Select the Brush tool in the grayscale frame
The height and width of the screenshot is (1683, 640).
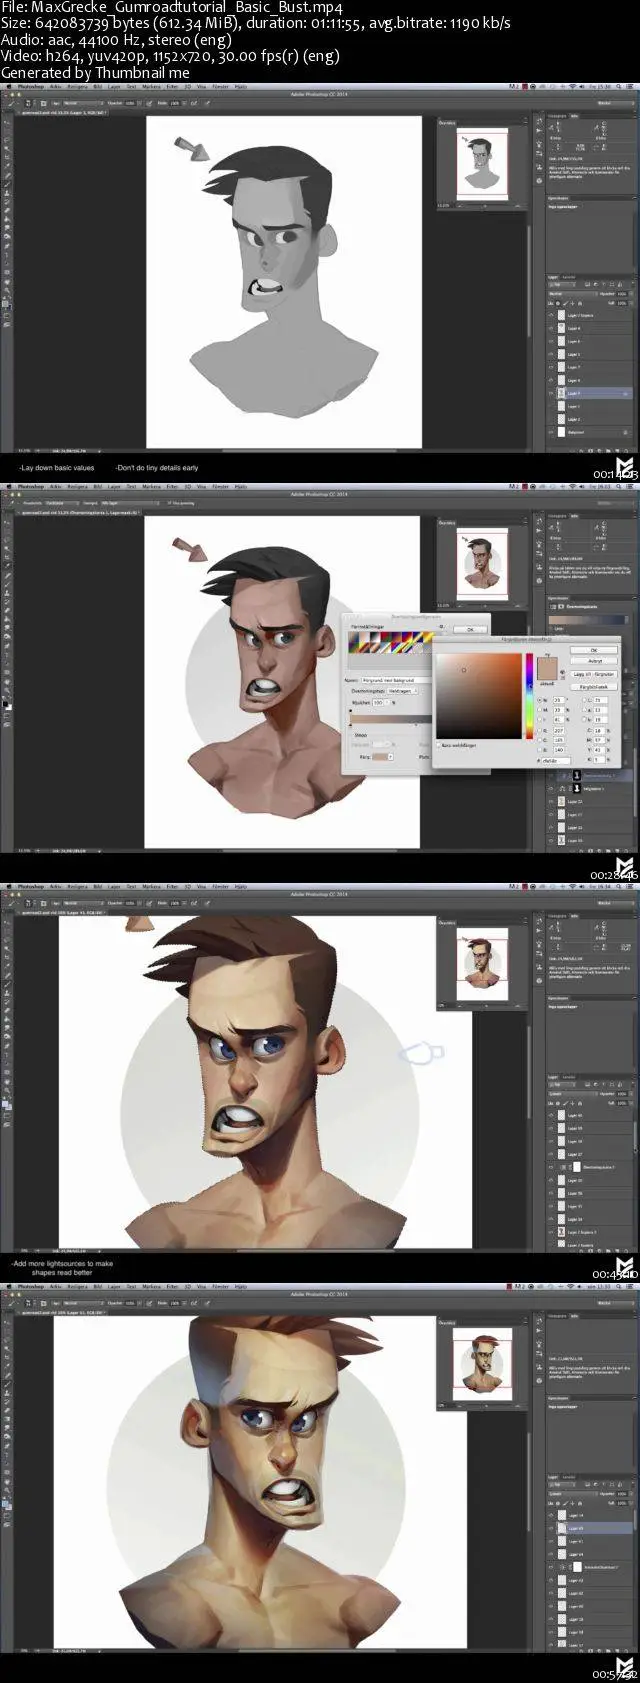(x=7, y=184)
